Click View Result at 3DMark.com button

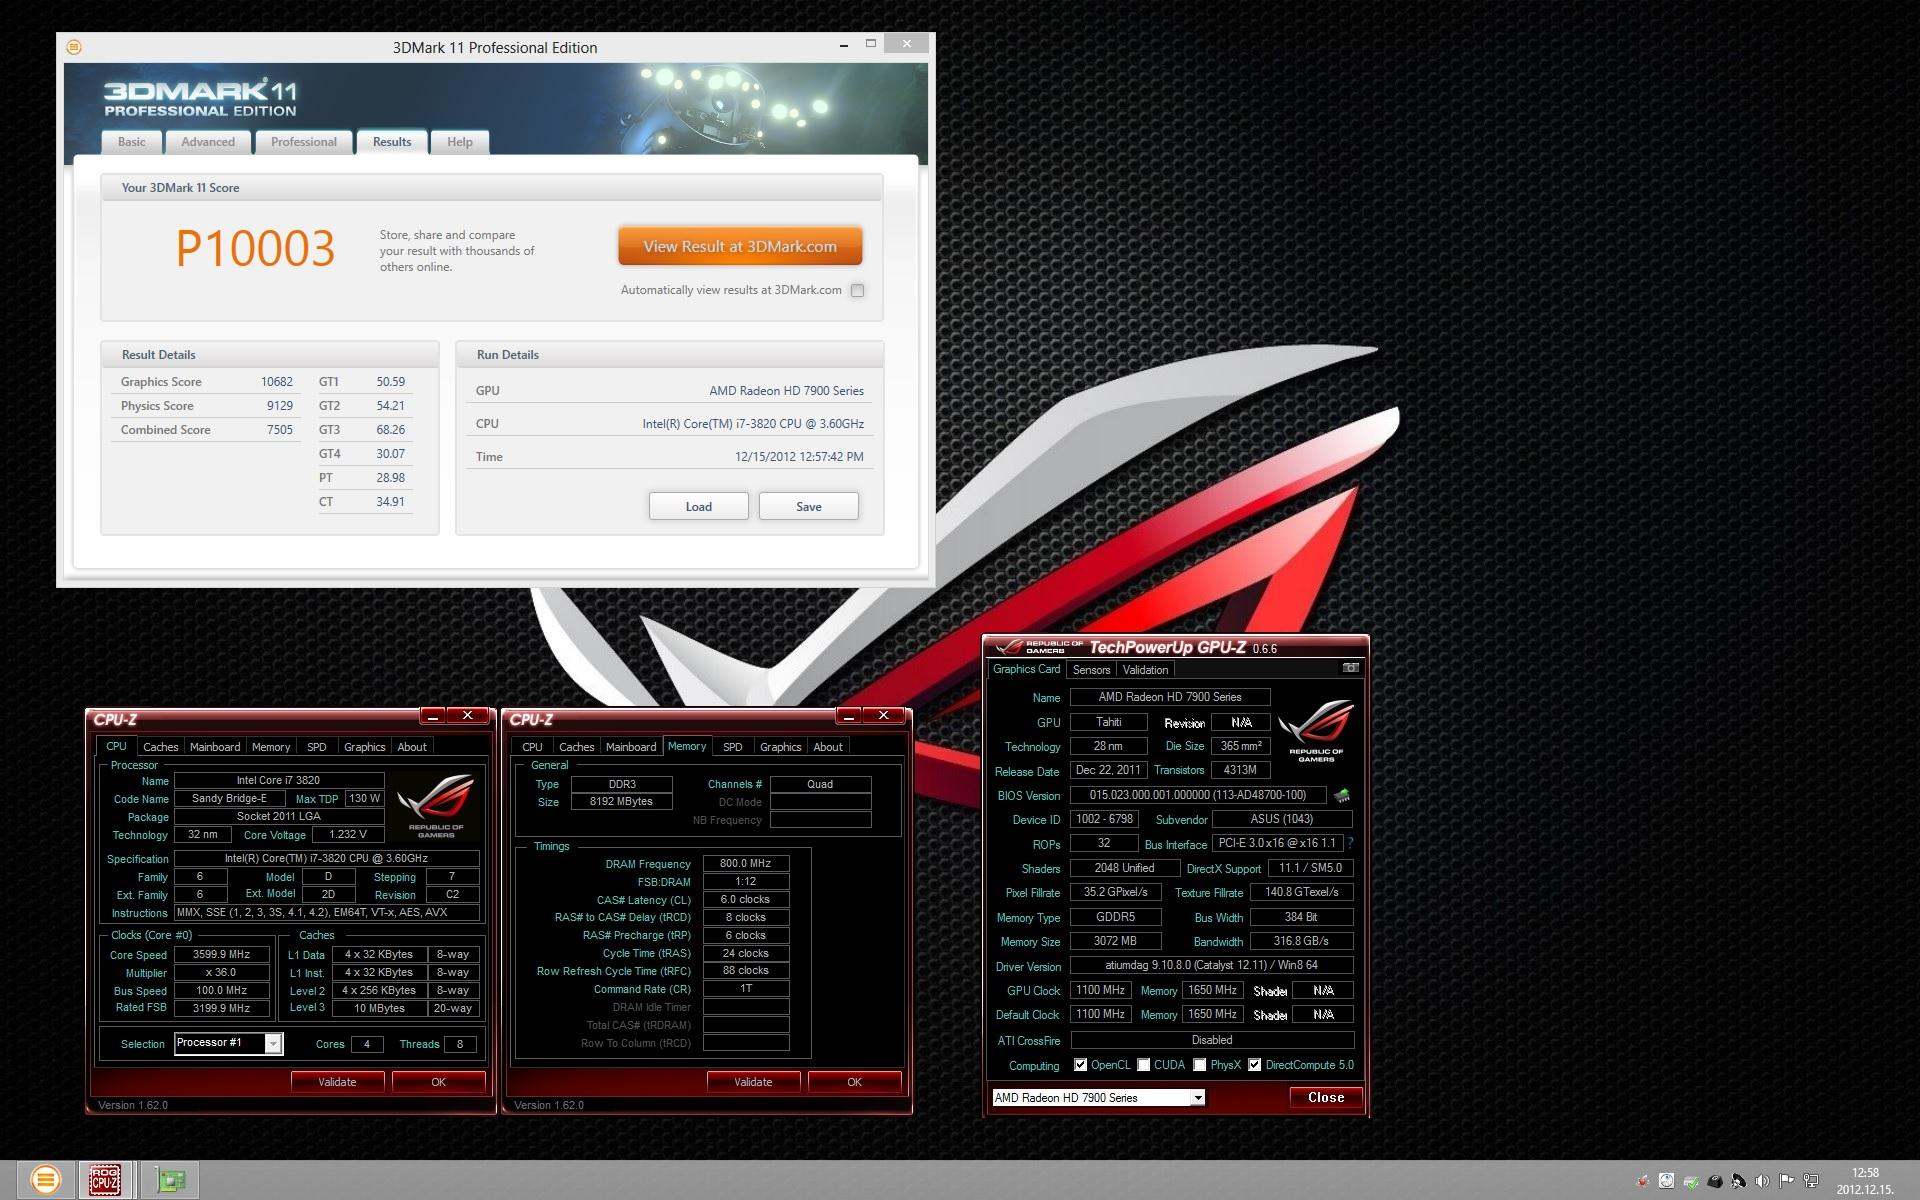tap(740, 246)
